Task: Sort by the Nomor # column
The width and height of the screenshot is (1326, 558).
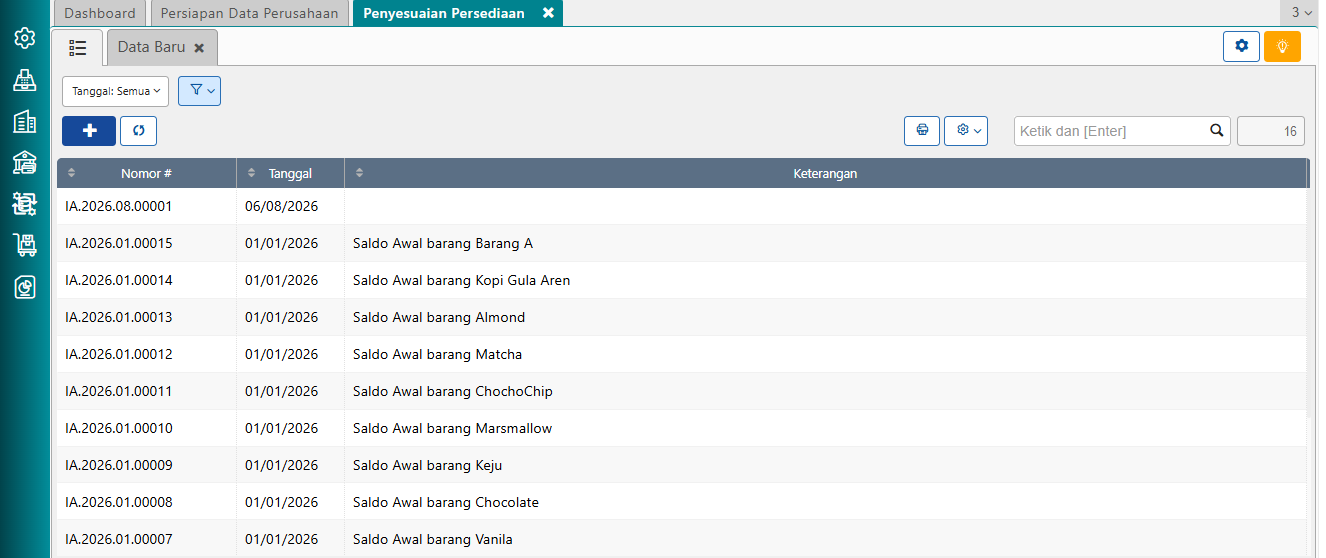Action: coord(146,173)
